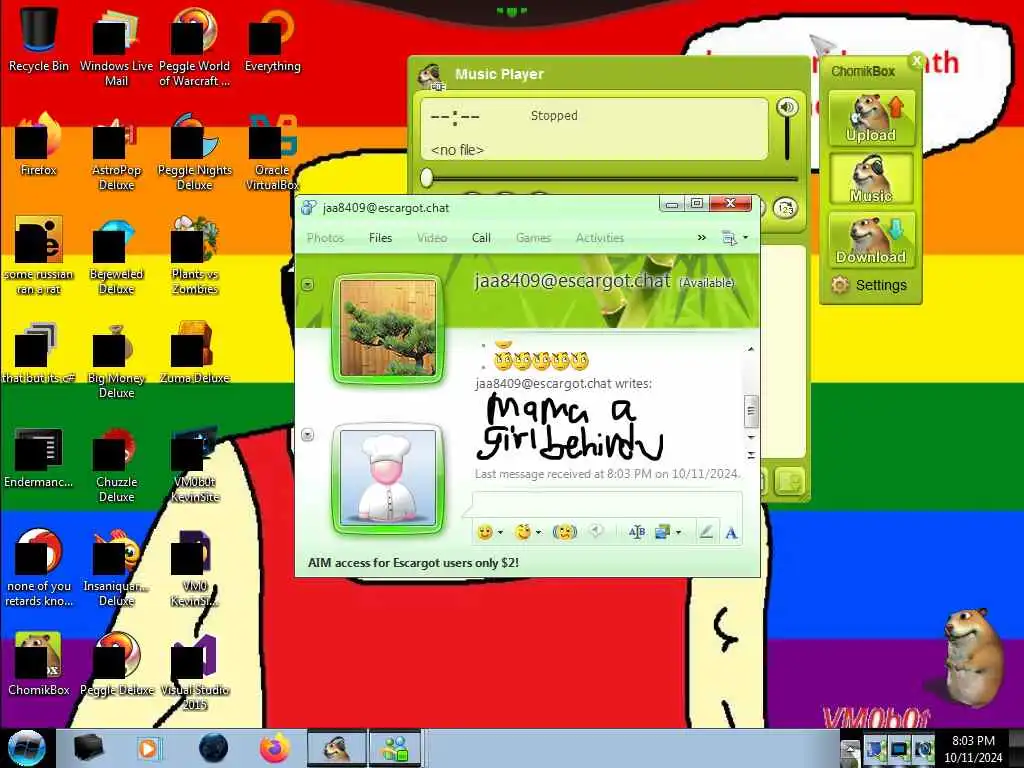Click the message input field
Image resolution: width=1024 pixels, height=768 pixels.
point(607,505)
